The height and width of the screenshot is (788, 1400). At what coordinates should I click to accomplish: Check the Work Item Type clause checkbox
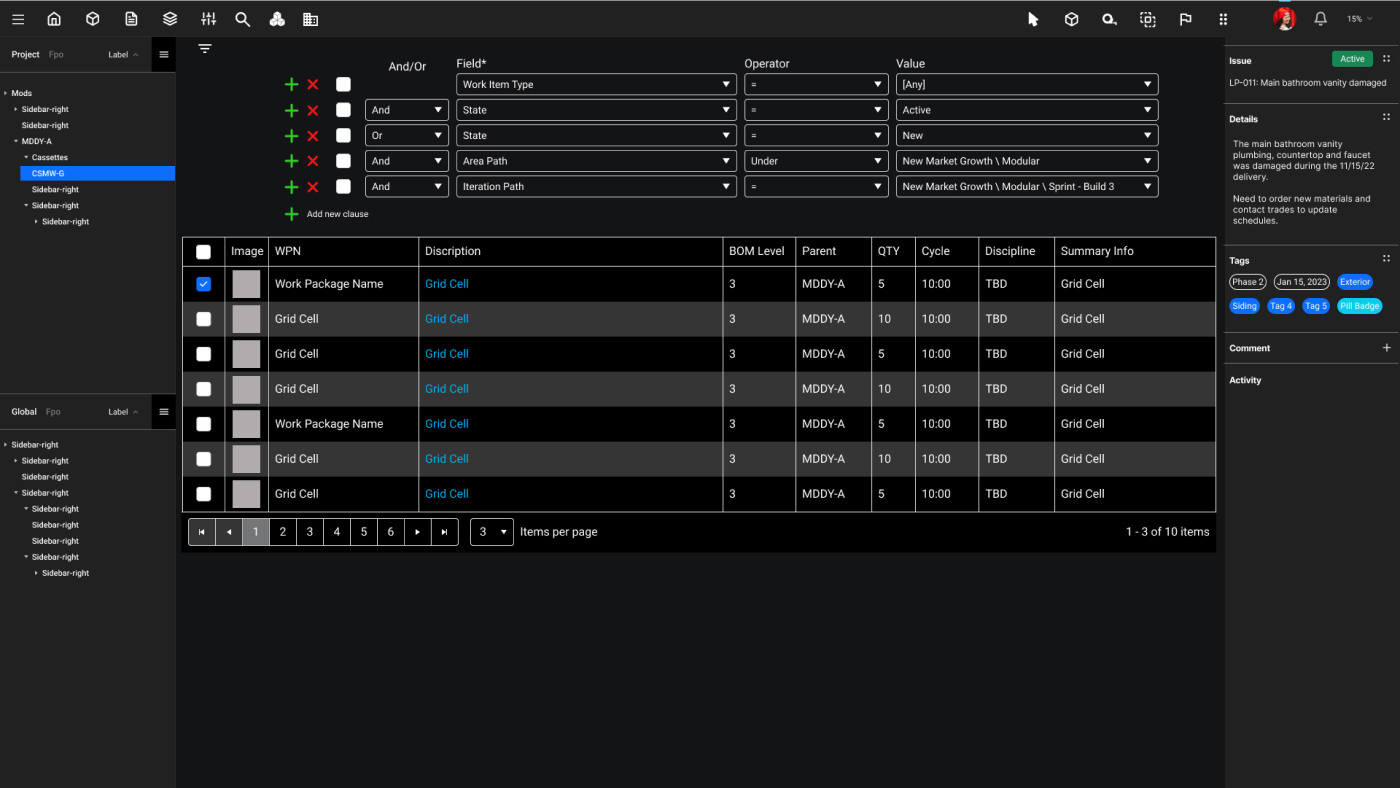[x=343, y=85]
